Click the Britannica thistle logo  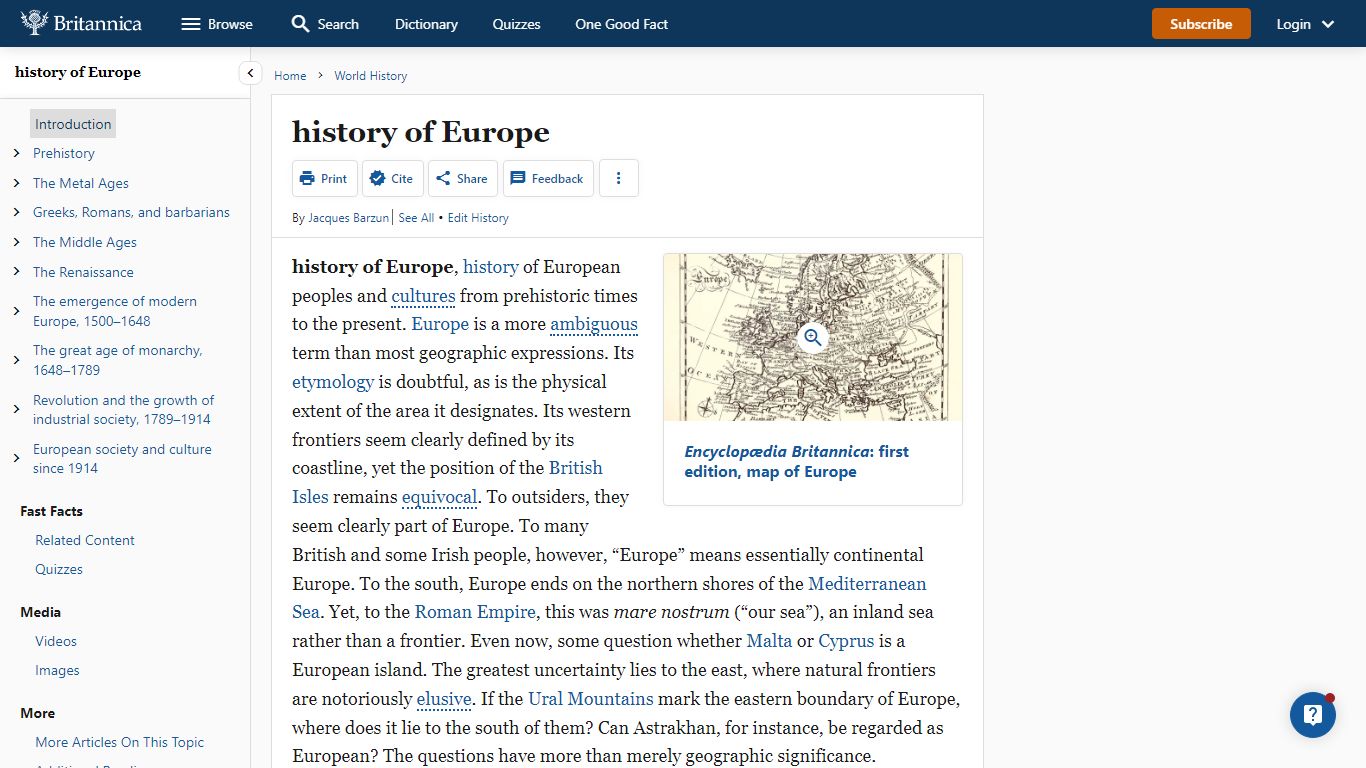(x=81, y=23)
